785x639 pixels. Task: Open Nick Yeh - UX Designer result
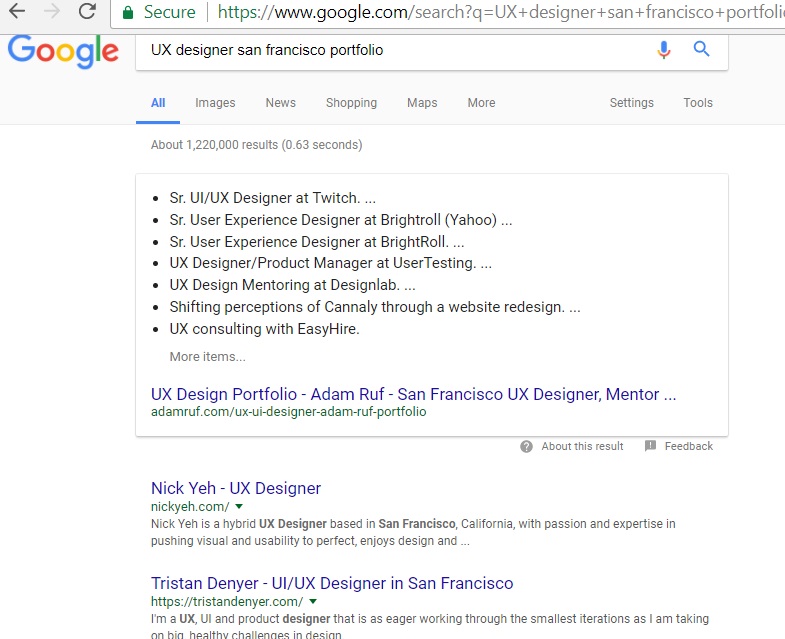pos(236,488)
